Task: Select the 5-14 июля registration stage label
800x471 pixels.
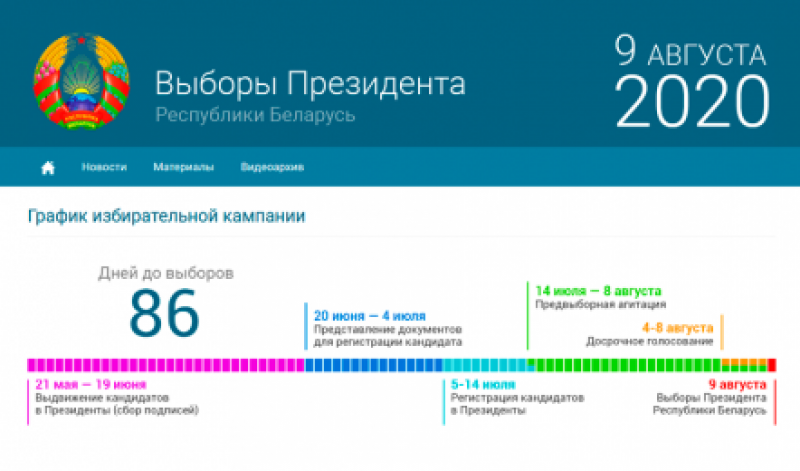Action: coord(484,384)
